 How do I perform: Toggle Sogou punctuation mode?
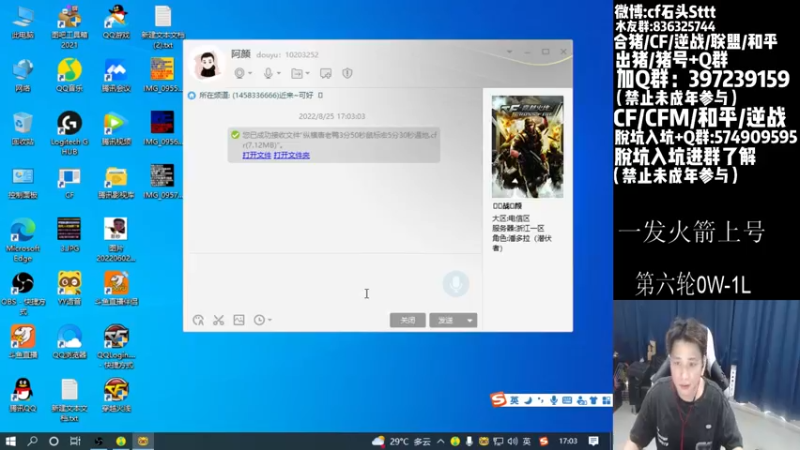(x=540, y=400)
